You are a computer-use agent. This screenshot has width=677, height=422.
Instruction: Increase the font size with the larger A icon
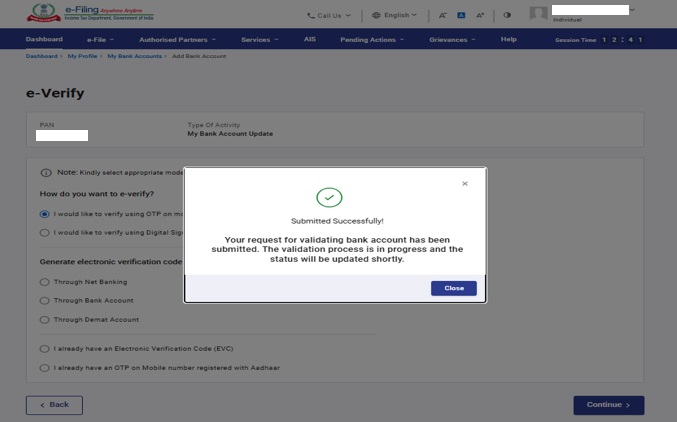click(479, 15)
